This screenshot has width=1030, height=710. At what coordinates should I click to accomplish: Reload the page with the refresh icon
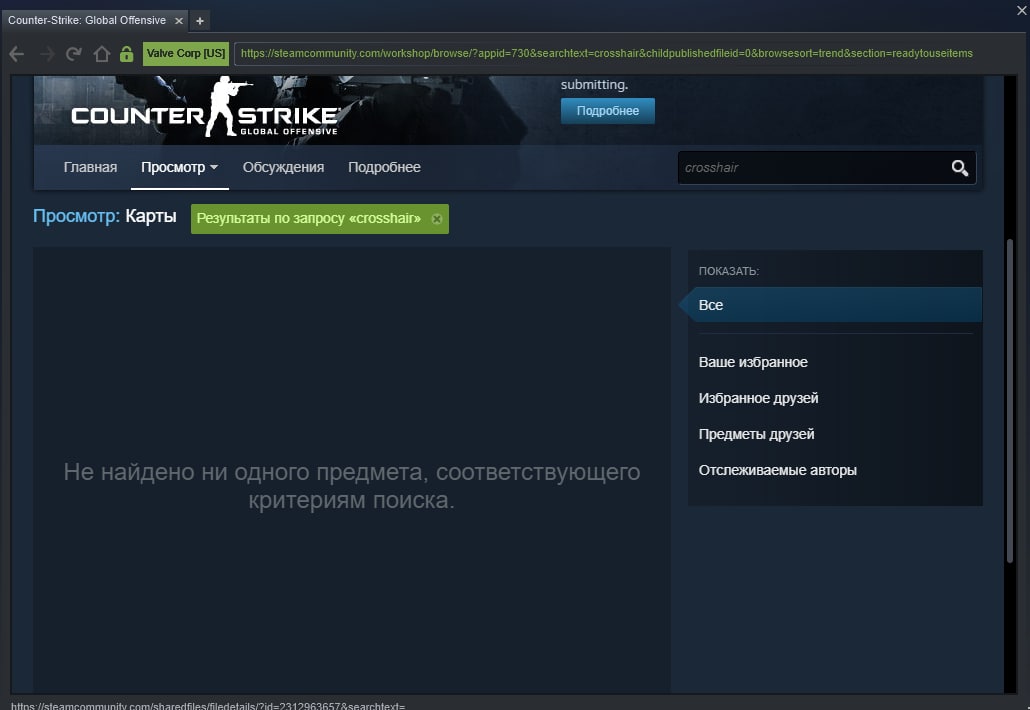pos(74,54)
